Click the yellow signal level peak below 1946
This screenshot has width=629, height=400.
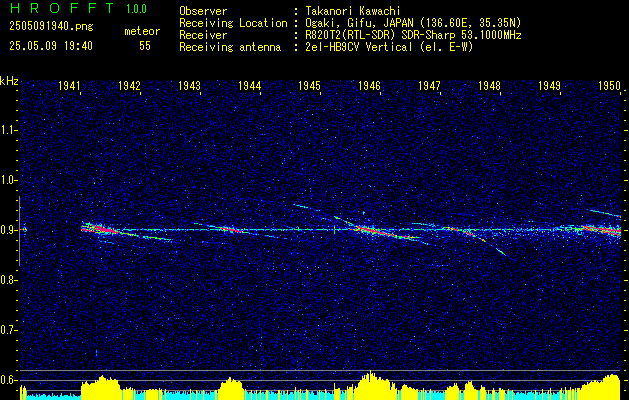click(x=371, y=385)
